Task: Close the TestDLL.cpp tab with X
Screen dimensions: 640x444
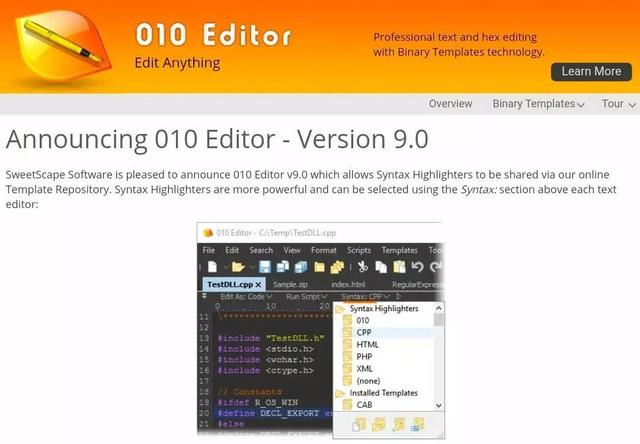Action: 258,284
